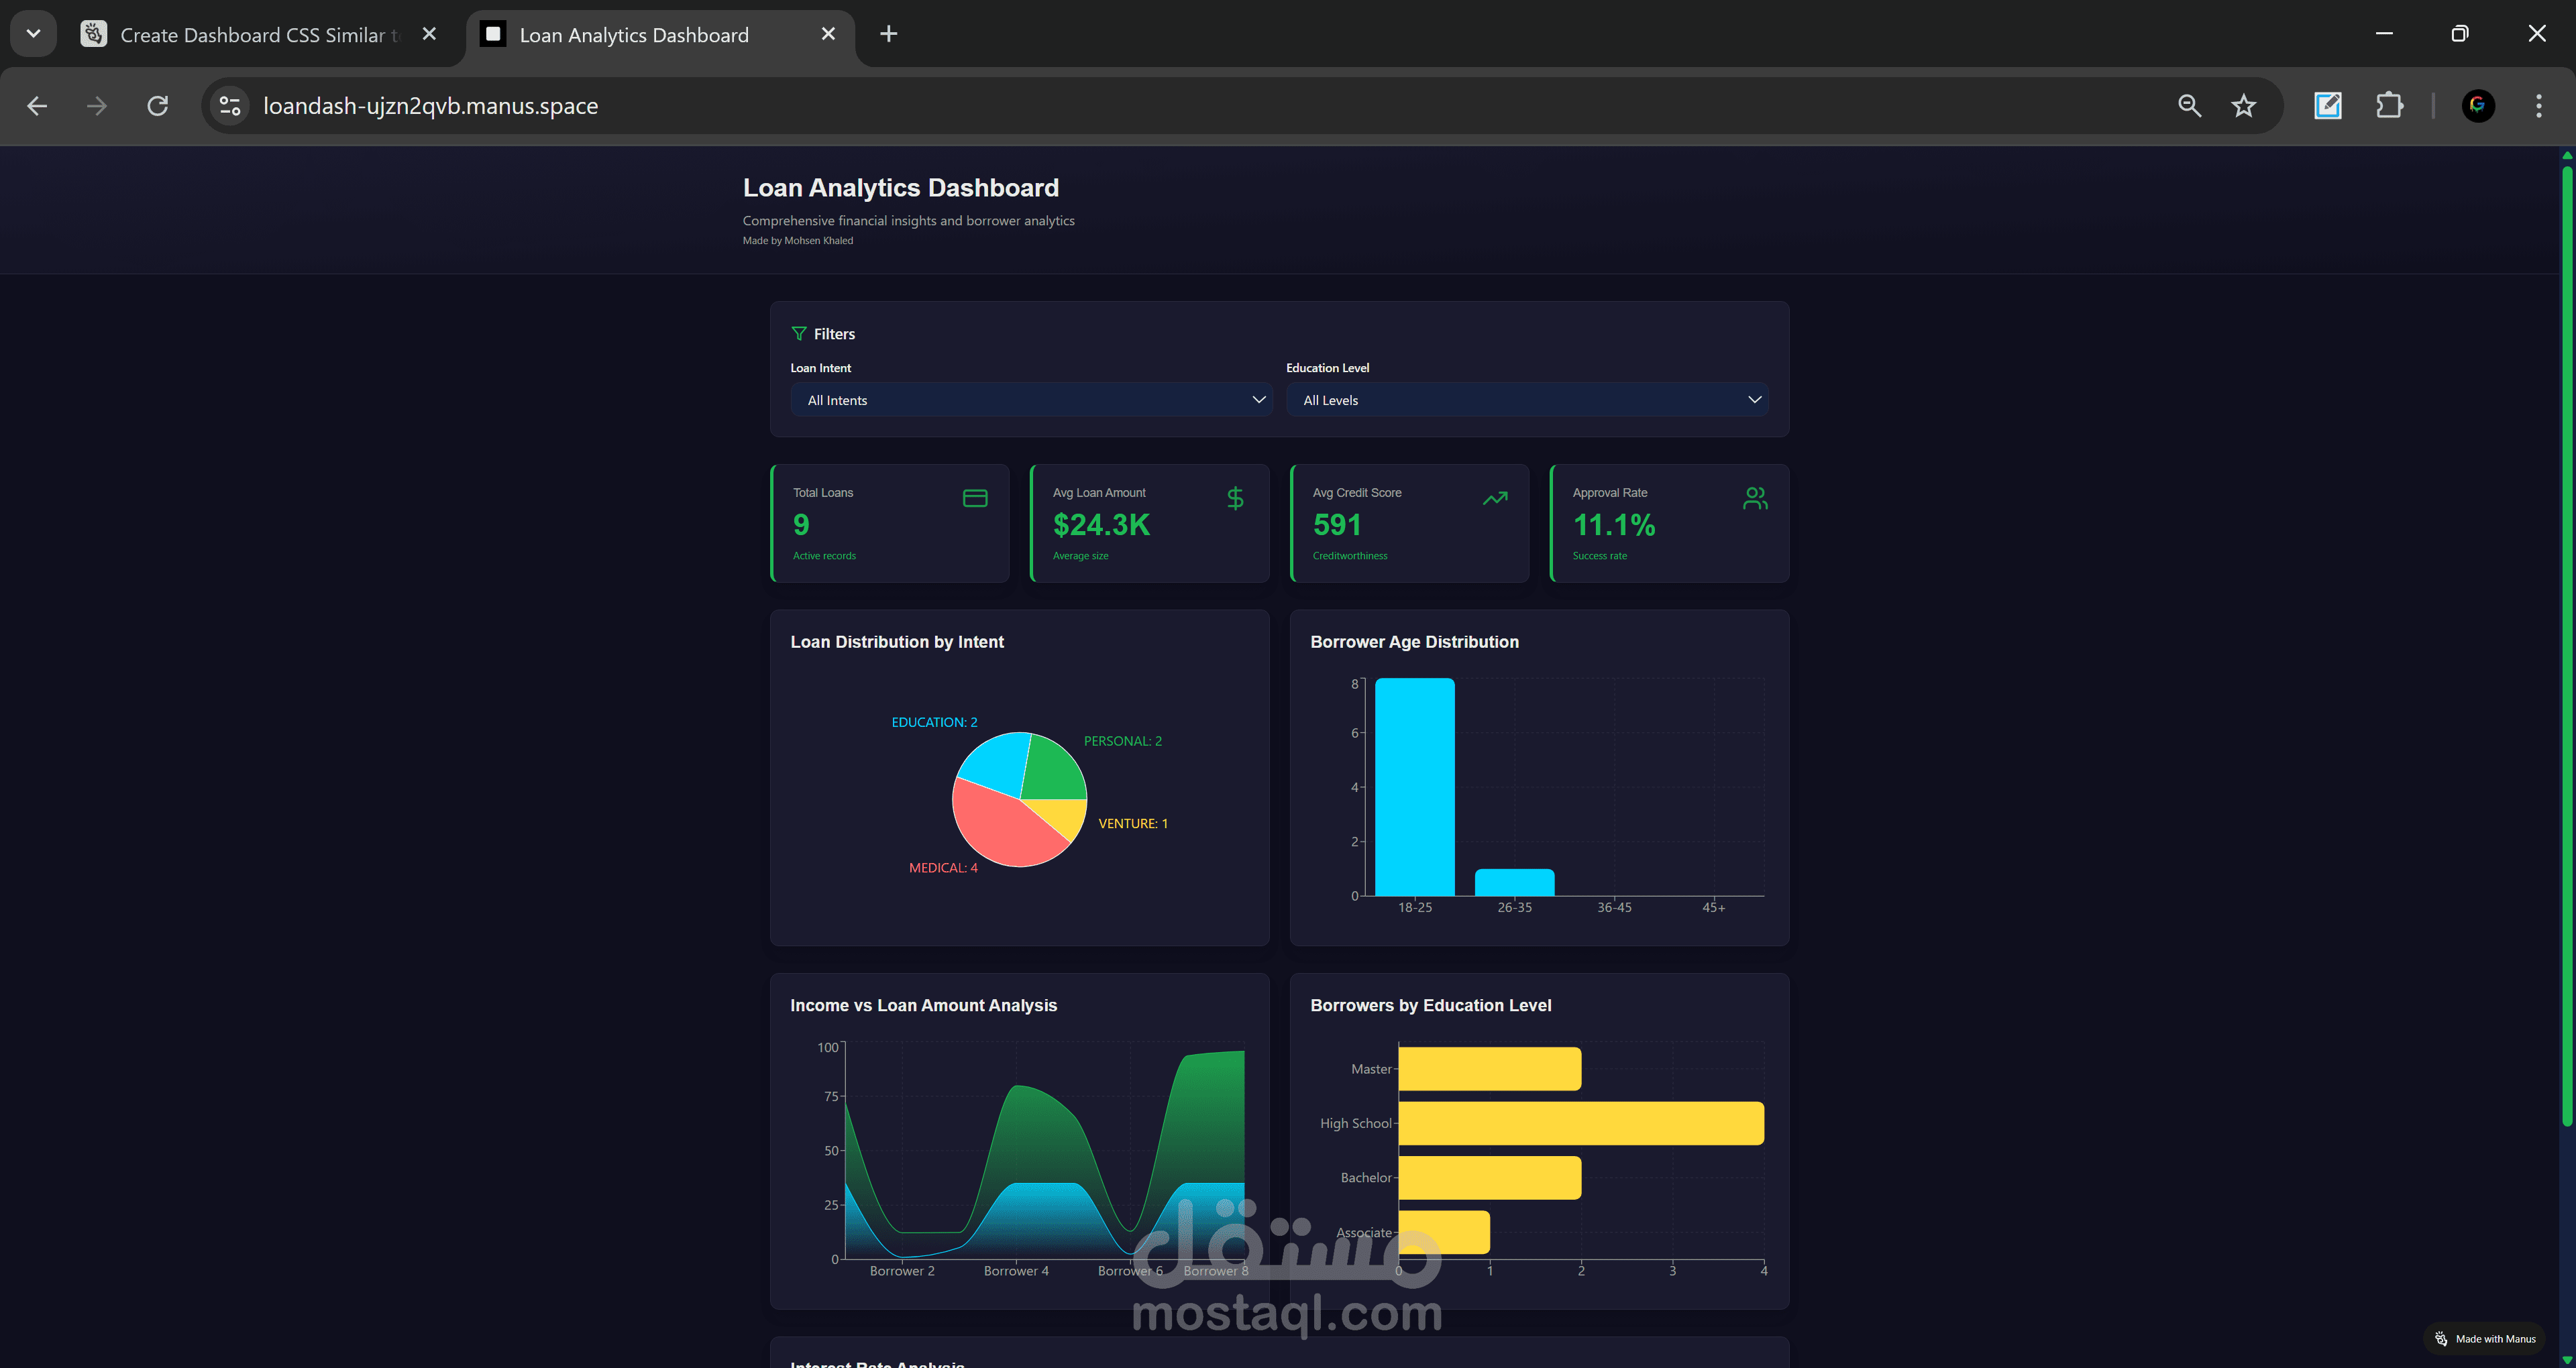
Task: Open the site information icon beside URL
Action: (x=230, y=106)
